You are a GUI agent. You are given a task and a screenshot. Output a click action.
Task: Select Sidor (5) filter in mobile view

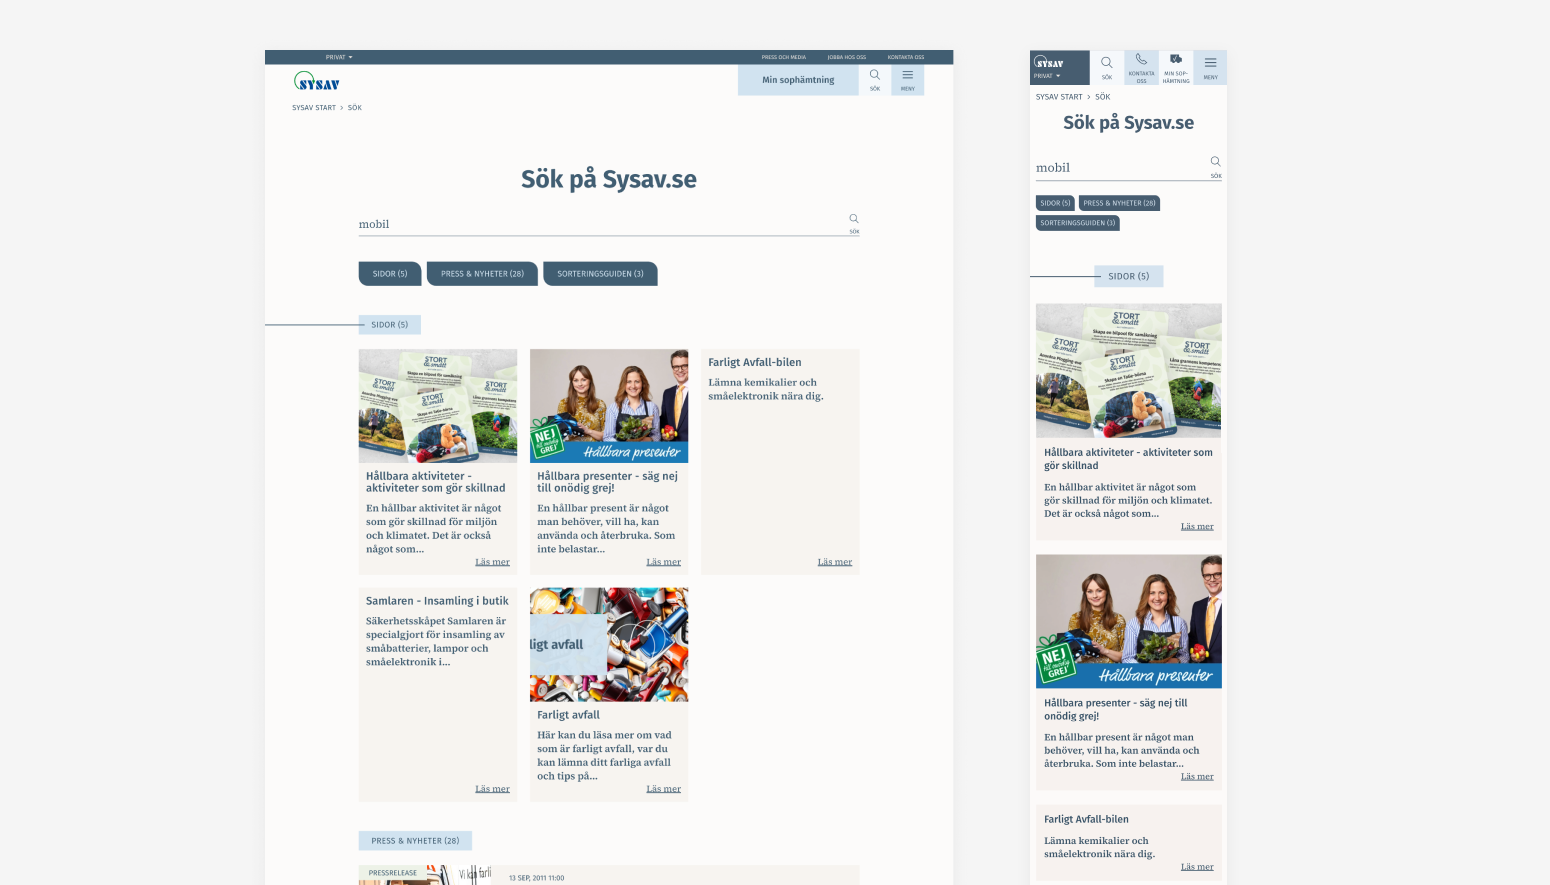(1055, 203)
